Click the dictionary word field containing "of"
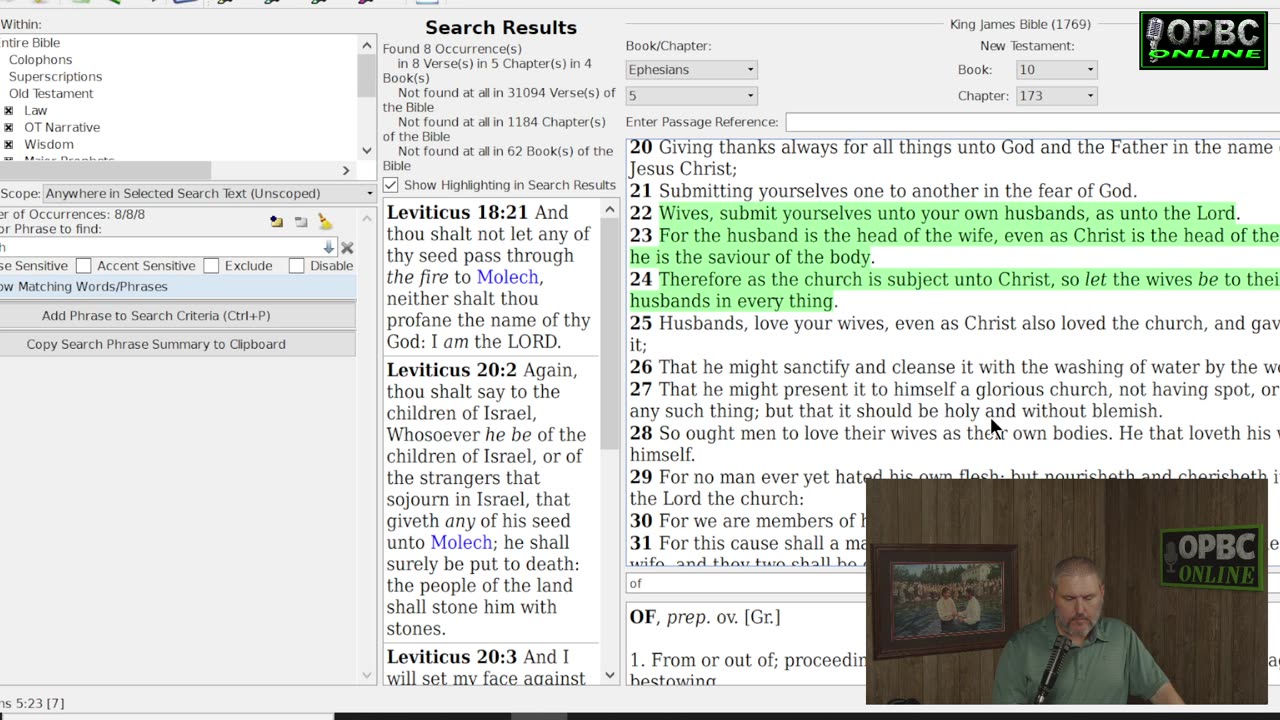The width and height of the screenshot is (1280, 720). [745, 584]
